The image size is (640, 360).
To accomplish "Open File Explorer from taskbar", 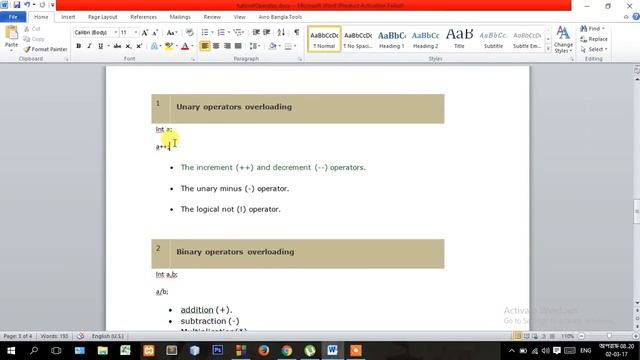I will tap(102, 350).
